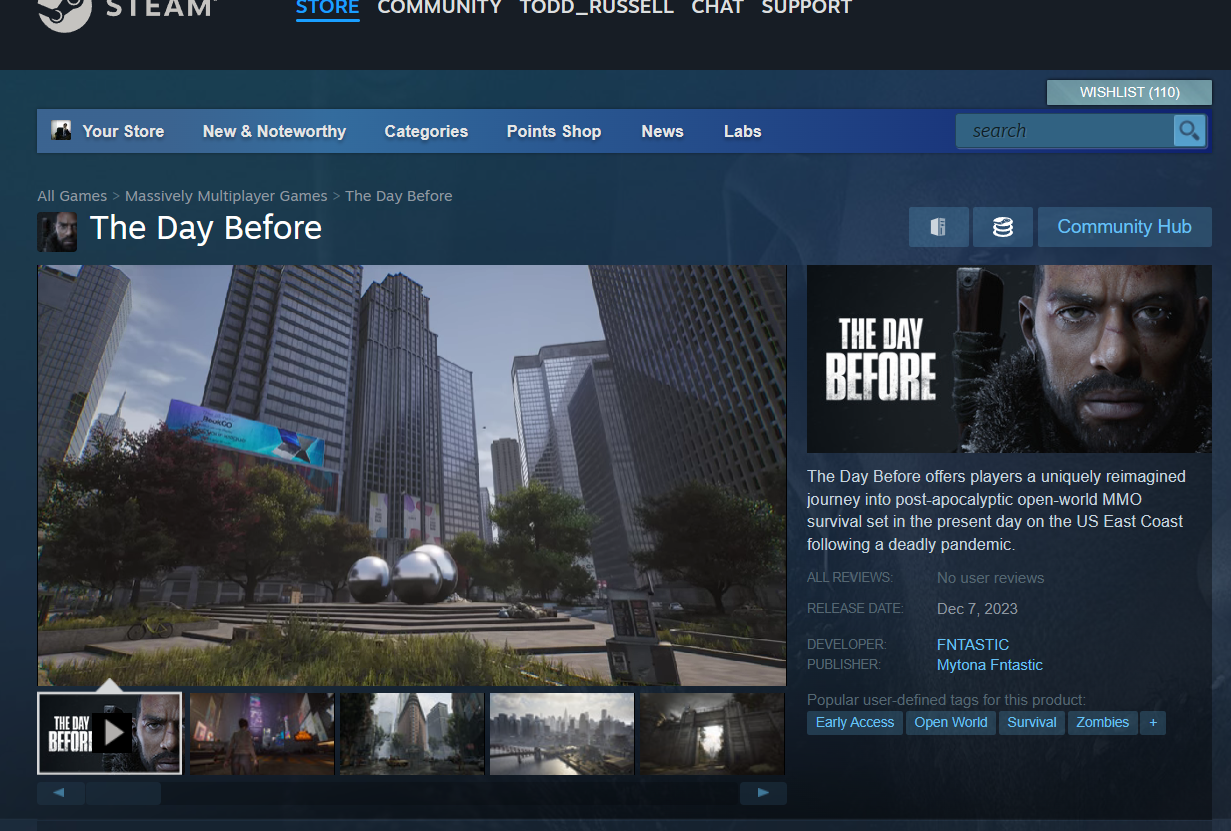Open the TODD_RUSSELL profile menu
The width and height of the screenshot is (1231, 831).
coord(596,8)
